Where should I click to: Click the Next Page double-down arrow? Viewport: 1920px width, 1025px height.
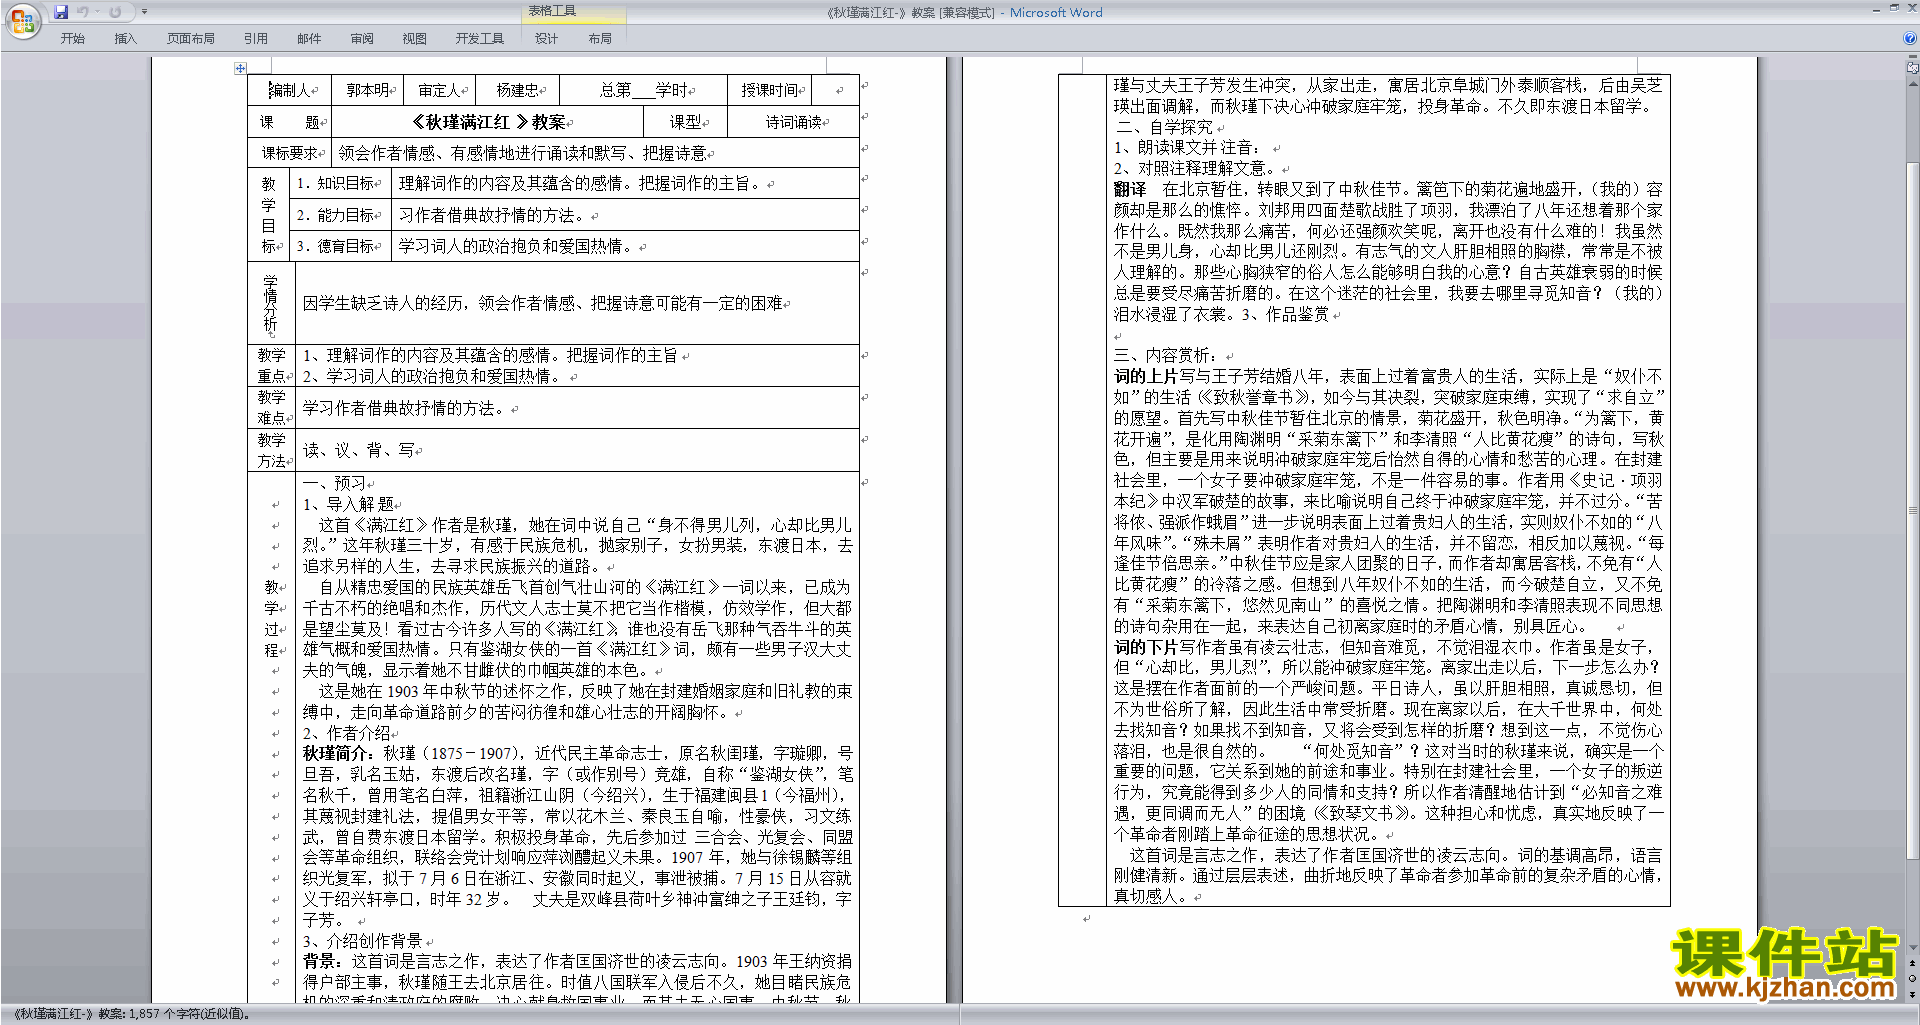coord(1912,994)
